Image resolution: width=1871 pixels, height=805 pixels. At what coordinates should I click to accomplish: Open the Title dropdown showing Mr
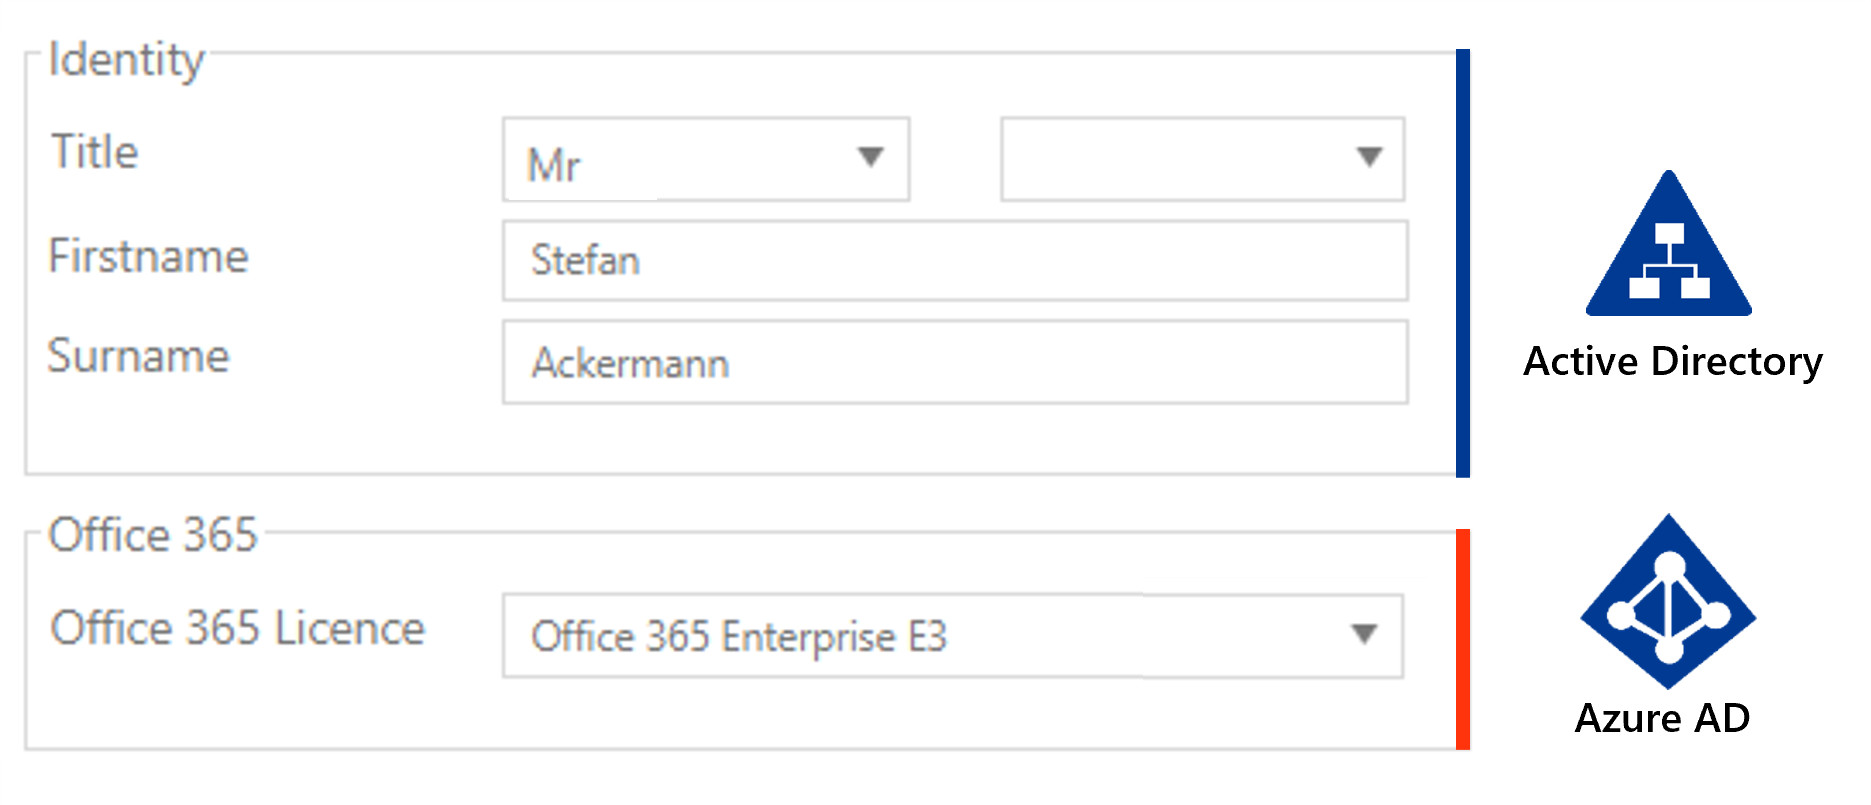(x=703, y=160)
